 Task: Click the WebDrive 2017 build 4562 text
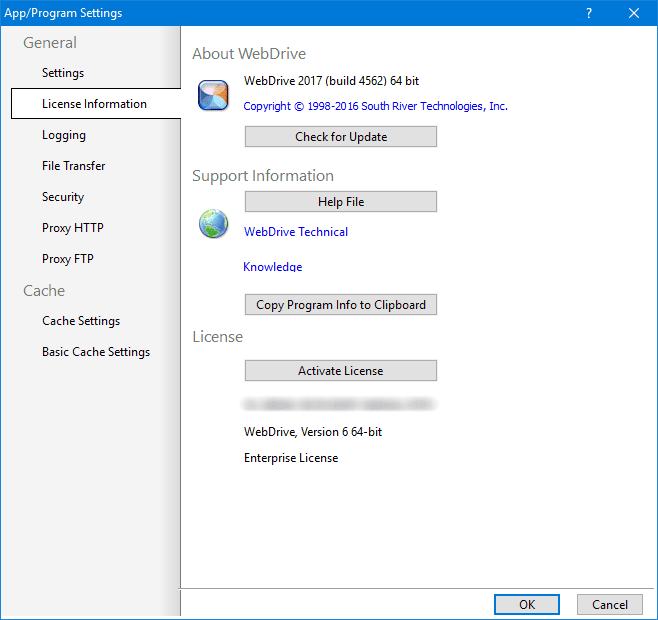[332, 81]
